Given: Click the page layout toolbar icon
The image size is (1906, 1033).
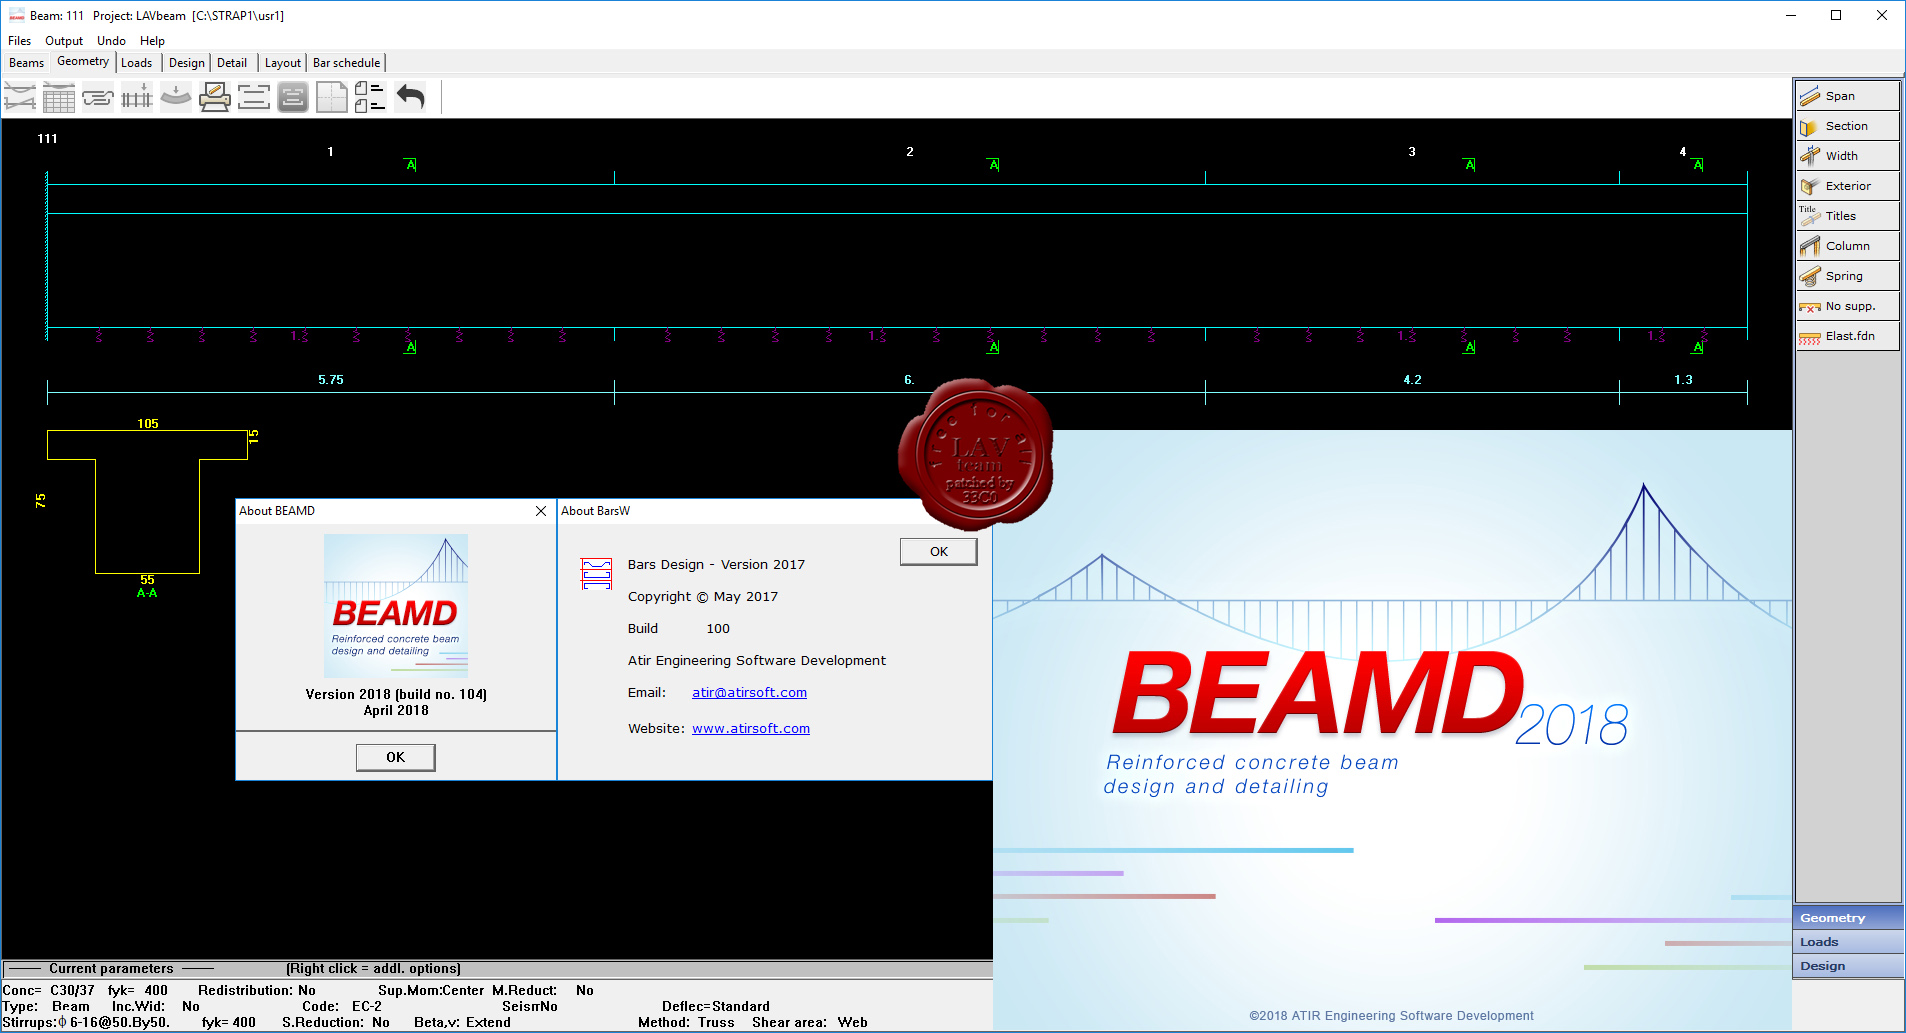Looking at the screenshot, I should click(x=332, y=97).
